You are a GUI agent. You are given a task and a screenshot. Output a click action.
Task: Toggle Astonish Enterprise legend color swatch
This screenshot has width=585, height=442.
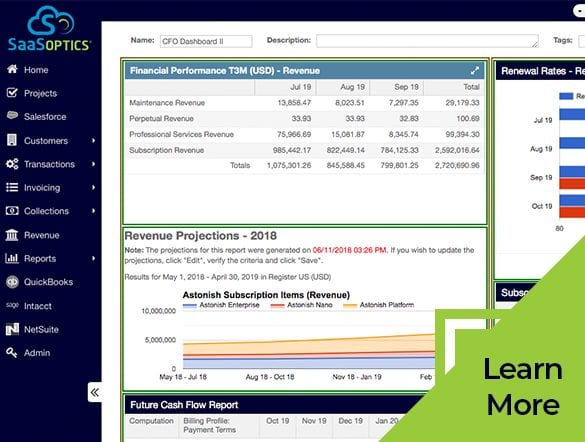point(190,305)
